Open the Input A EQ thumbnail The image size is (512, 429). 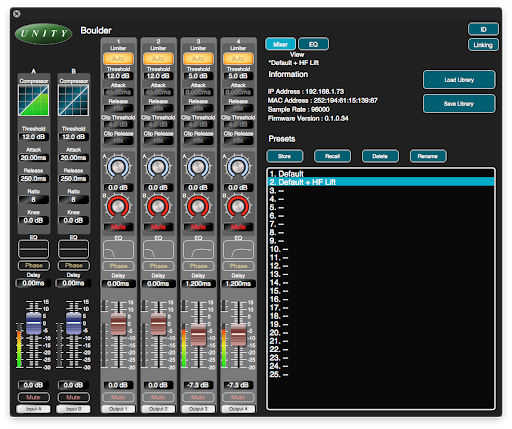(34, 249)
